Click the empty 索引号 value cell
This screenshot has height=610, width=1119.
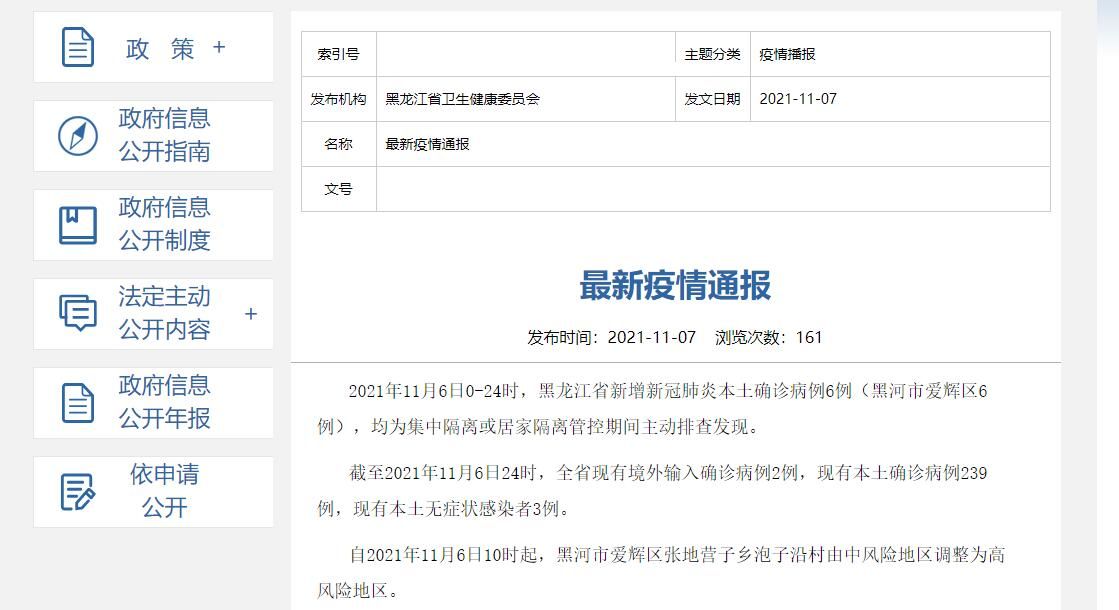click(525, 54)
